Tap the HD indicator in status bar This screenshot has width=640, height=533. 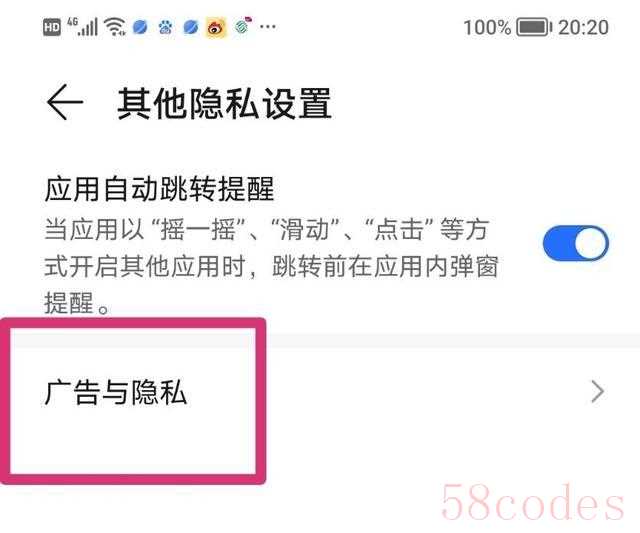click(x=52, y=27)
